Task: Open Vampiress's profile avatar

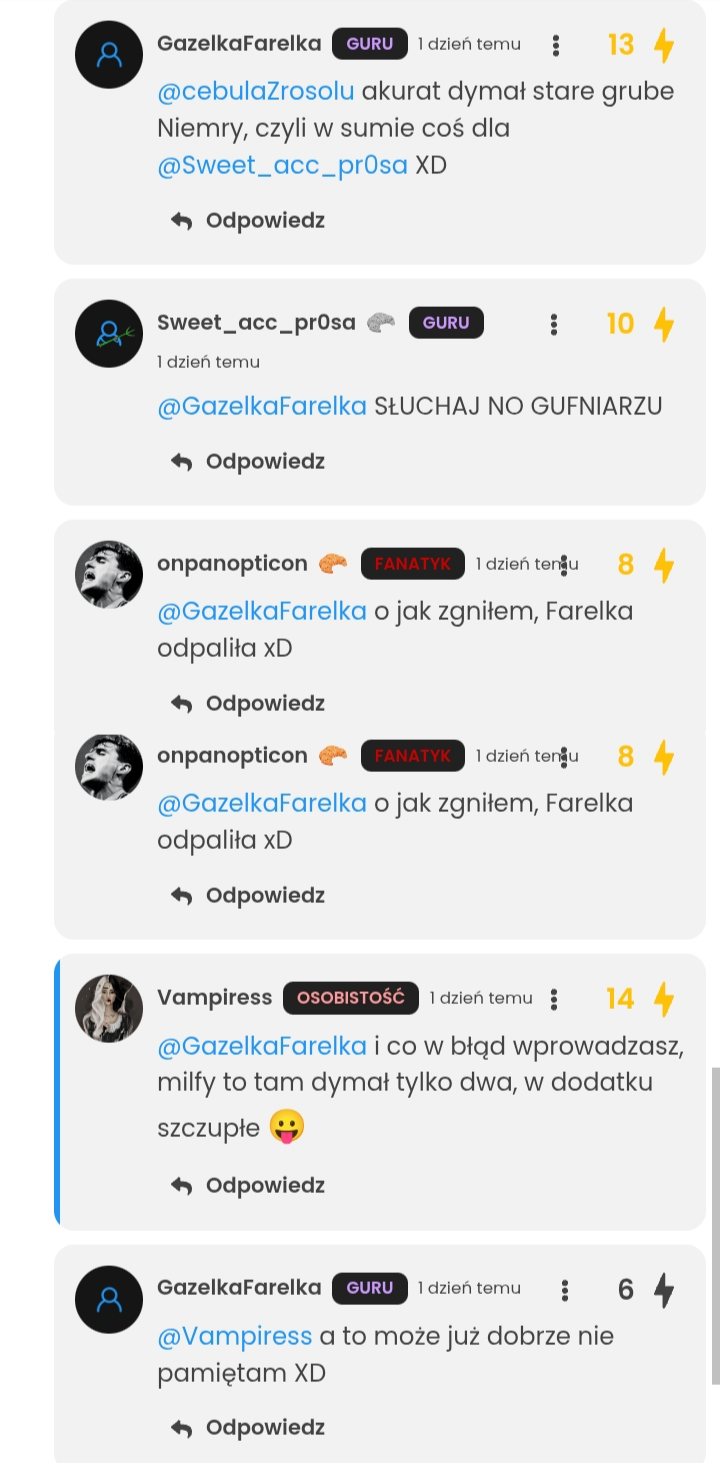Action: [109, 1008]
